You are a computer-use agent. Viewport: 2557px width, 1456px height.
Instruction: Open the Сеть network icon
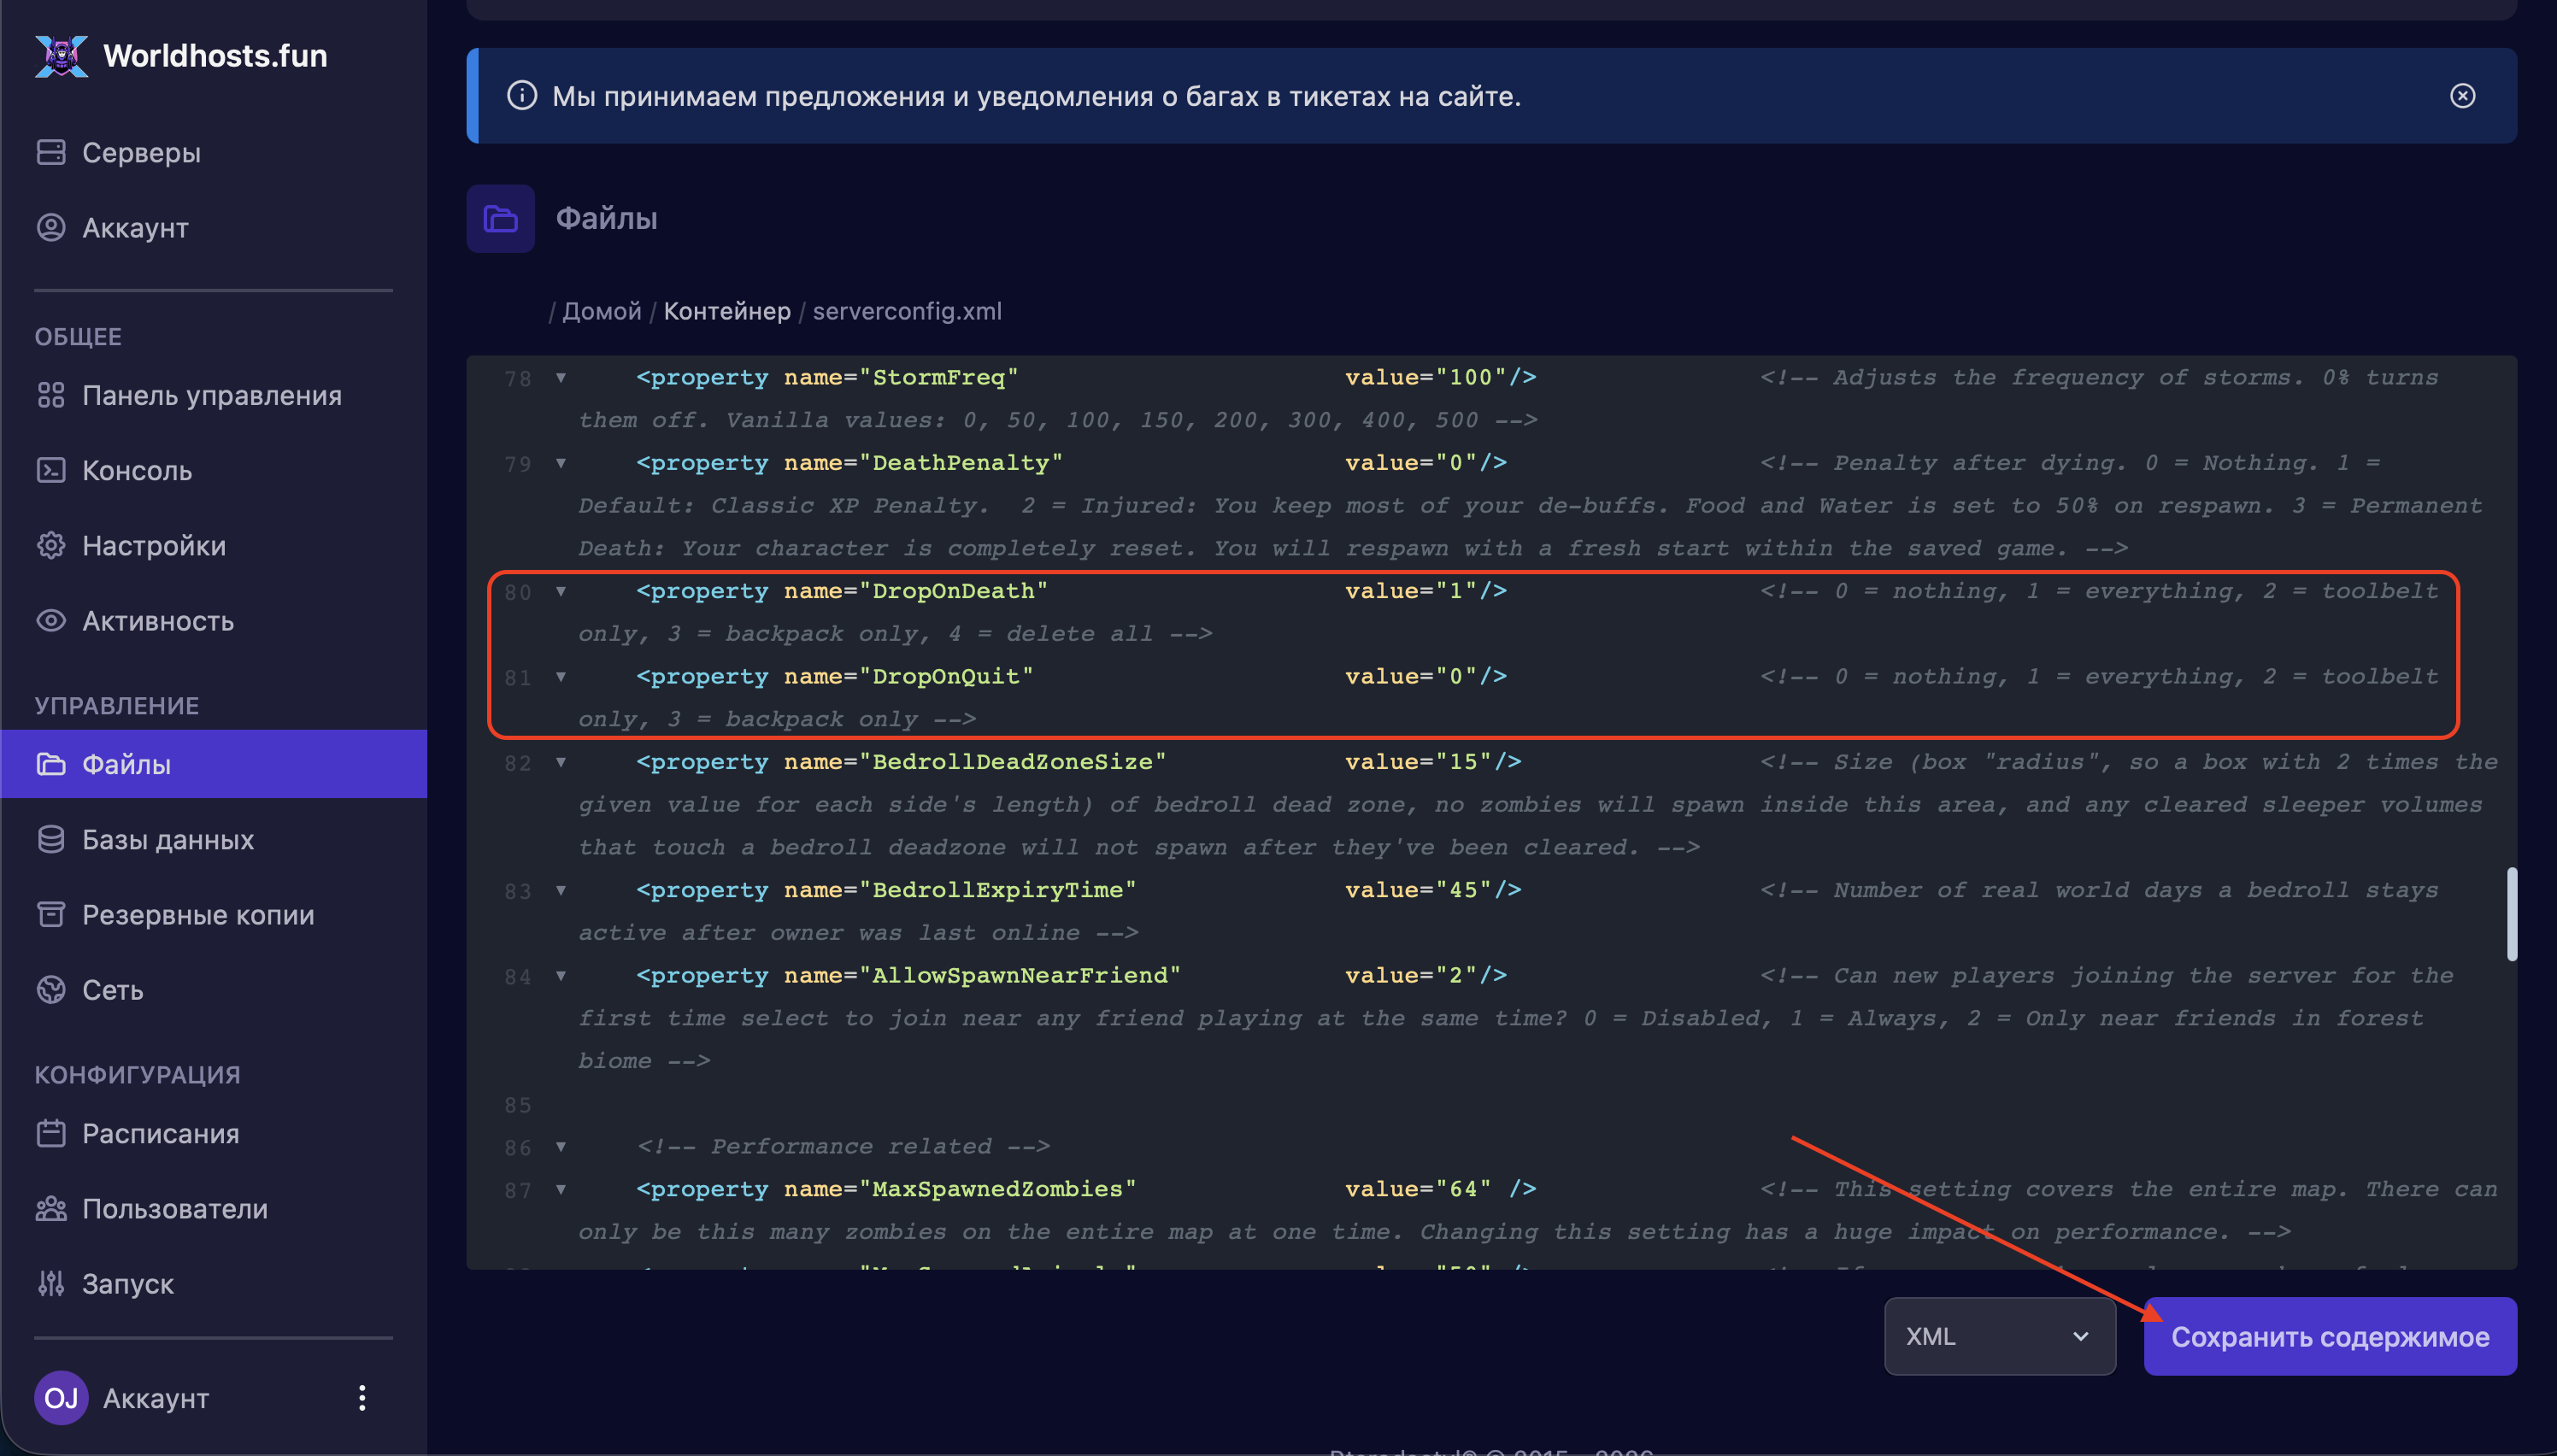[x=51, y=989]
